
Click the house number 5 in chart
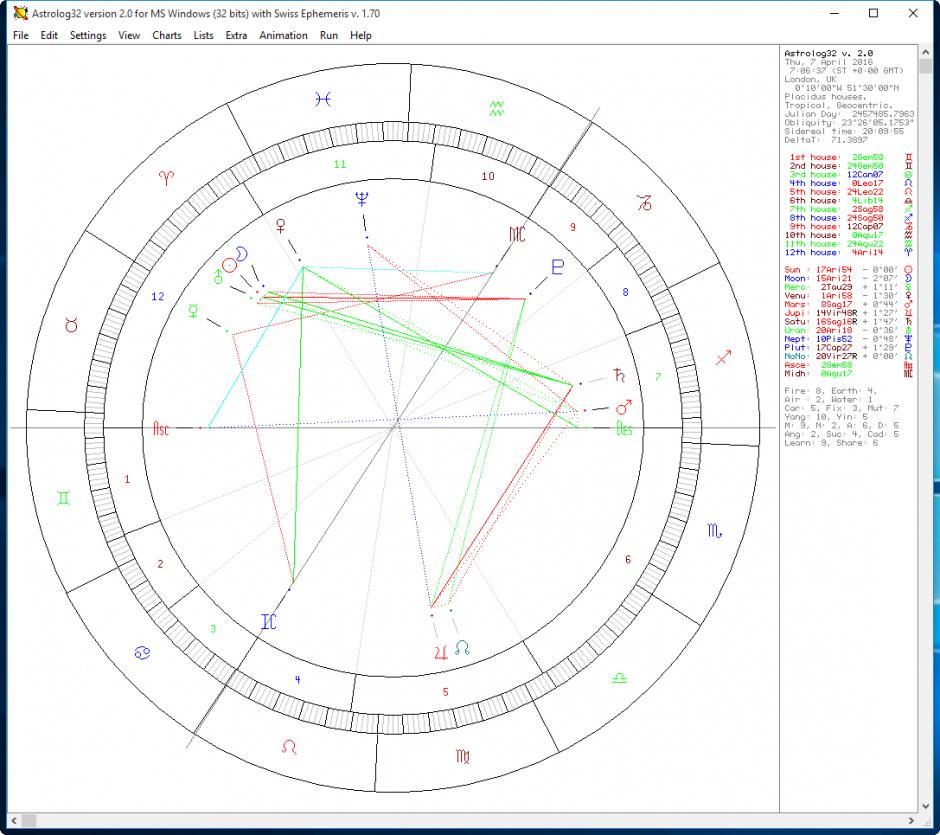click(x=445, y=692)
